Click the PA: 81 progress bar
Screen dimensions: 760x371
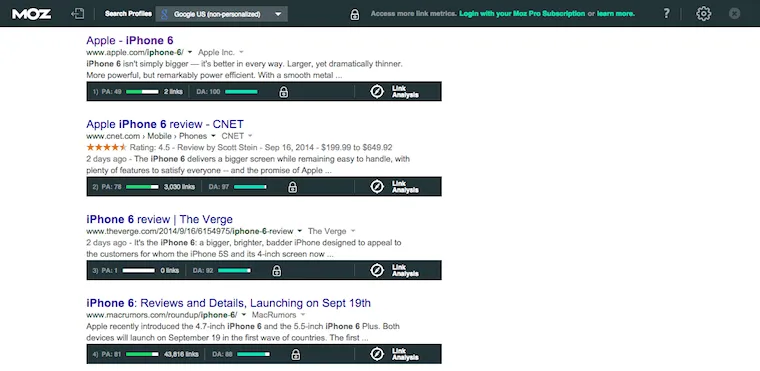pos(142,355)
